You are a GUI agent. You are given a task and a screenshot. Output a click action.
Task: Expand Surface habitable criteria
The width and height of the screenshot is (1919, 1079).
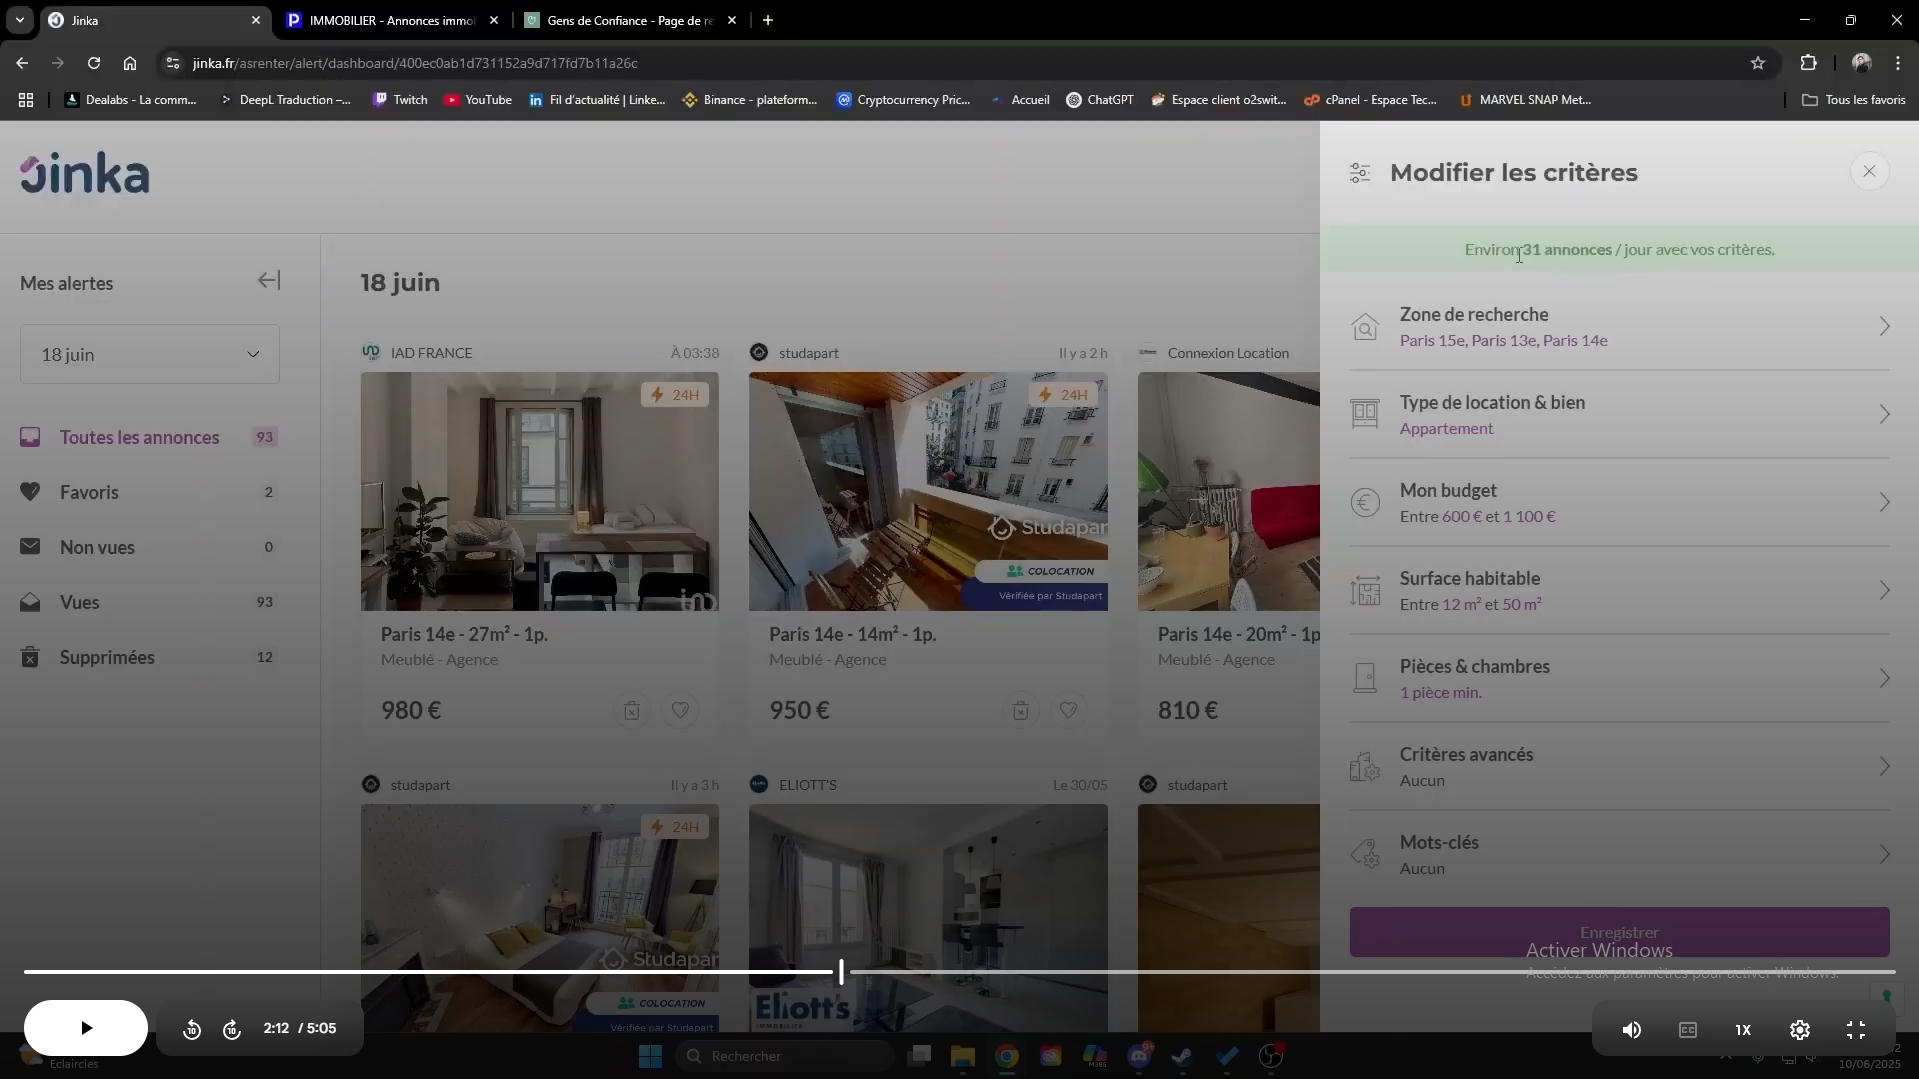coord(1619,591)
